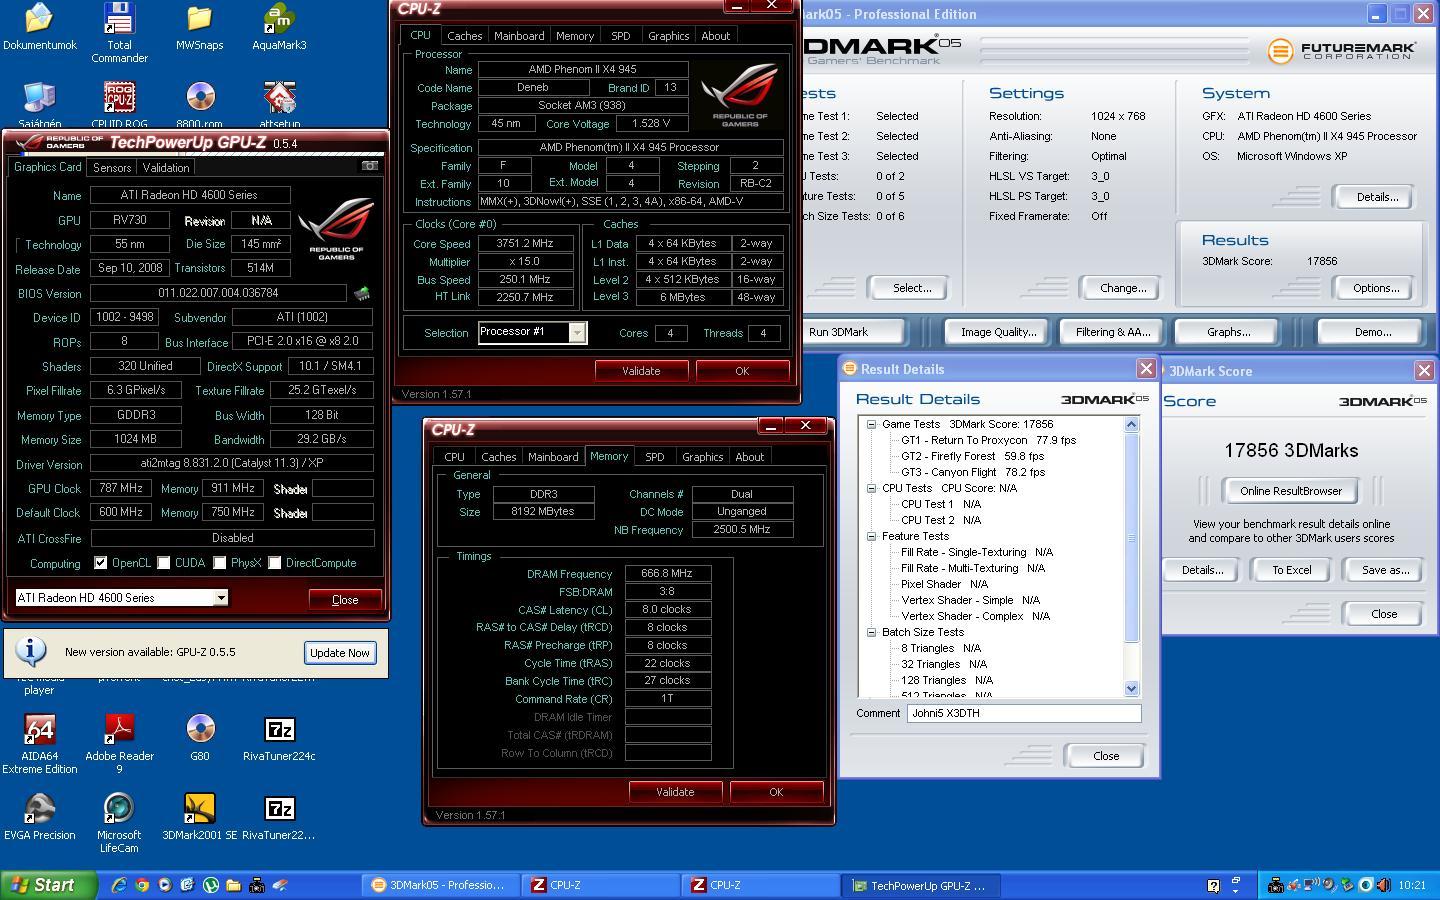1440x900 pixels.
Task: Click the Change... settings button in 3DMark05
Action: click(x=1123, y=288)
